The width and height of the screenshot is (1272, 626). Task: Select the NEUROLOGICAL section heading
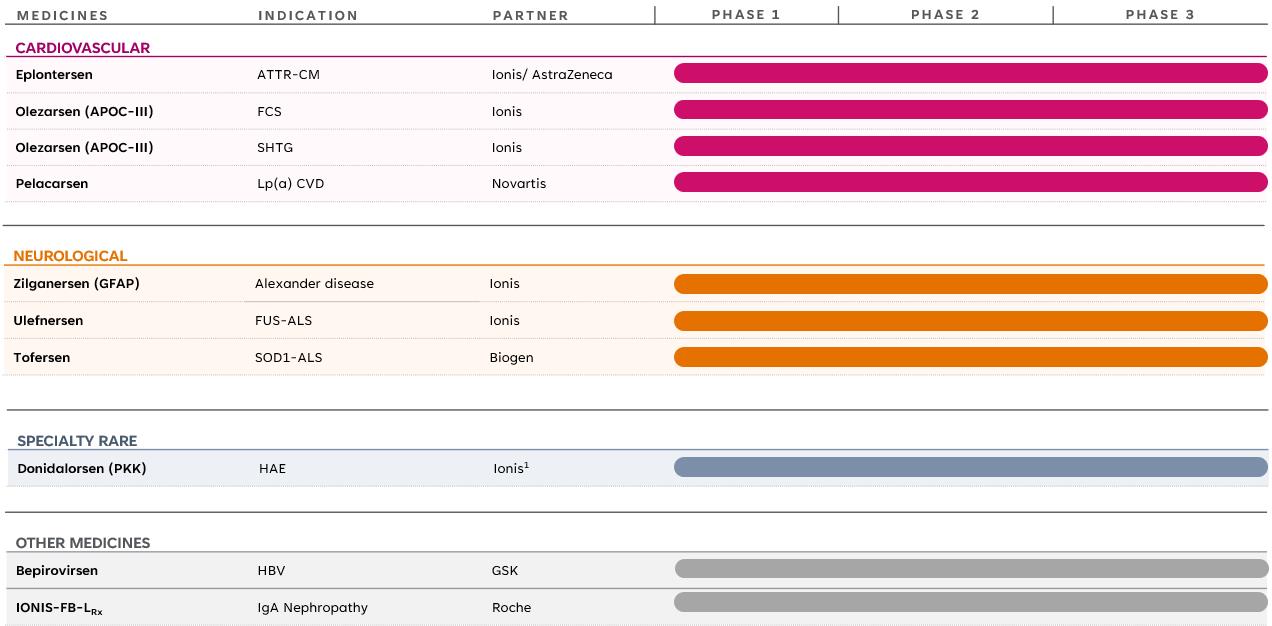tap(70, 256)
